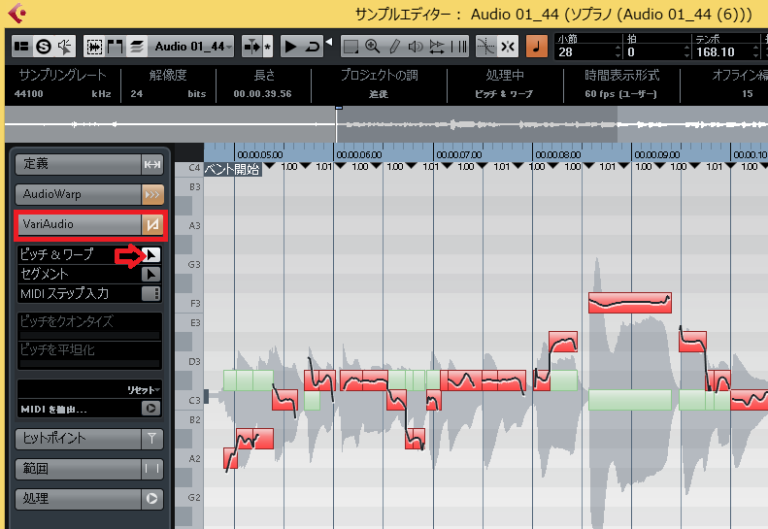The height and width of the screenshot is (529, 768).
Task: Click the 範囲 tab range icon
Action: tap(152, 469)
